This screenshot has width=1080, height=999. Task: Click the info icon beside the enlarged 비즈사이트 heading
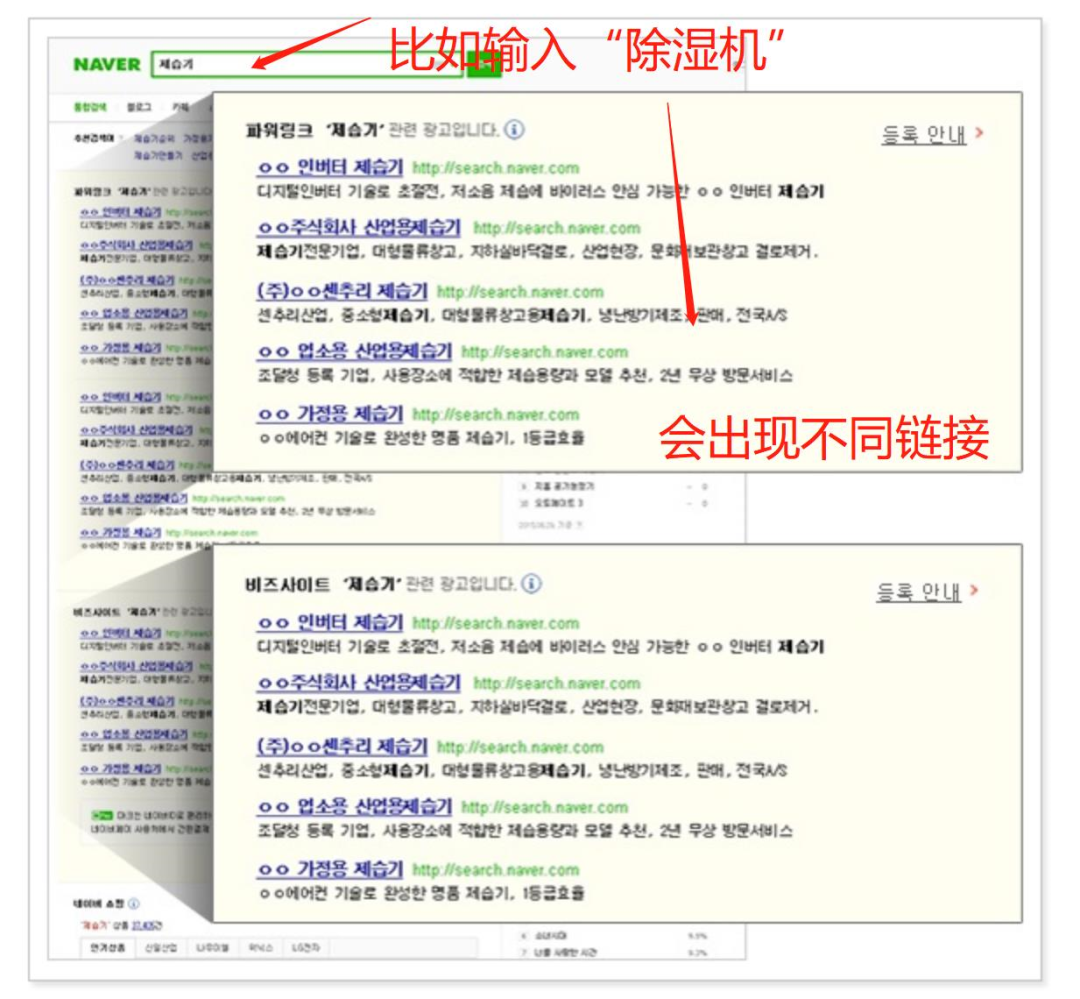pyautogui.click(x=531, y=584)
